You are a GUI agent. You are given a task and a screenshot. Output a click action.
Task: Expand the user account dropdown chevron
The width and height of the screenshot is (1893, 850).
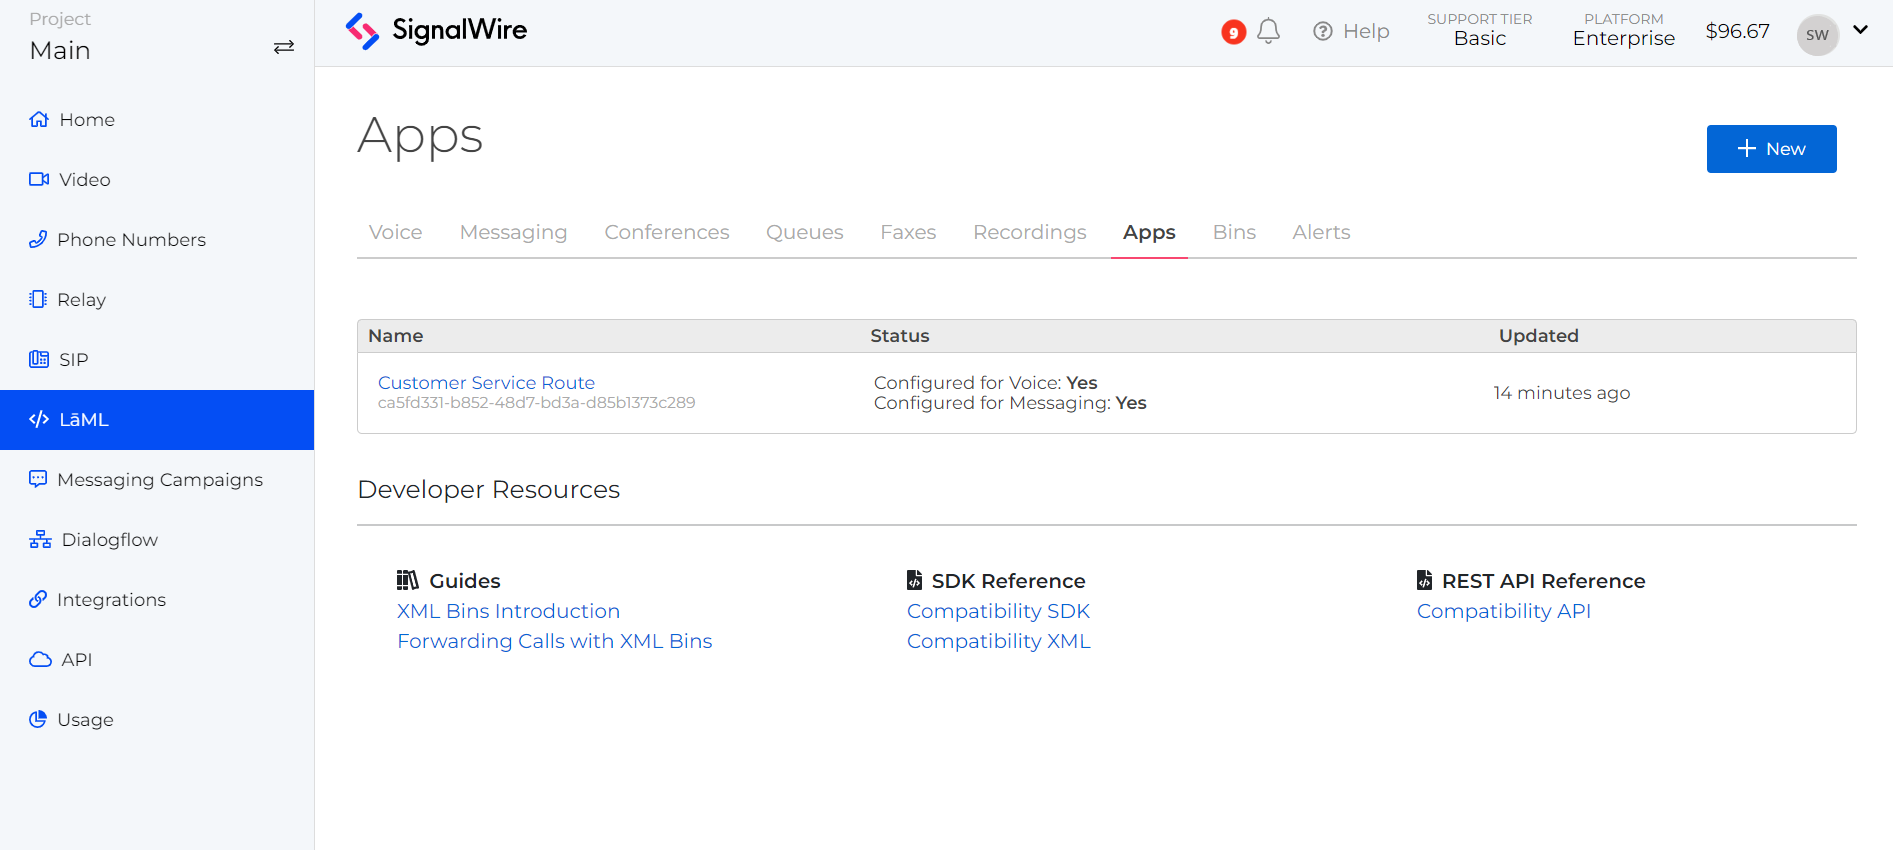tap(1860, 30)
